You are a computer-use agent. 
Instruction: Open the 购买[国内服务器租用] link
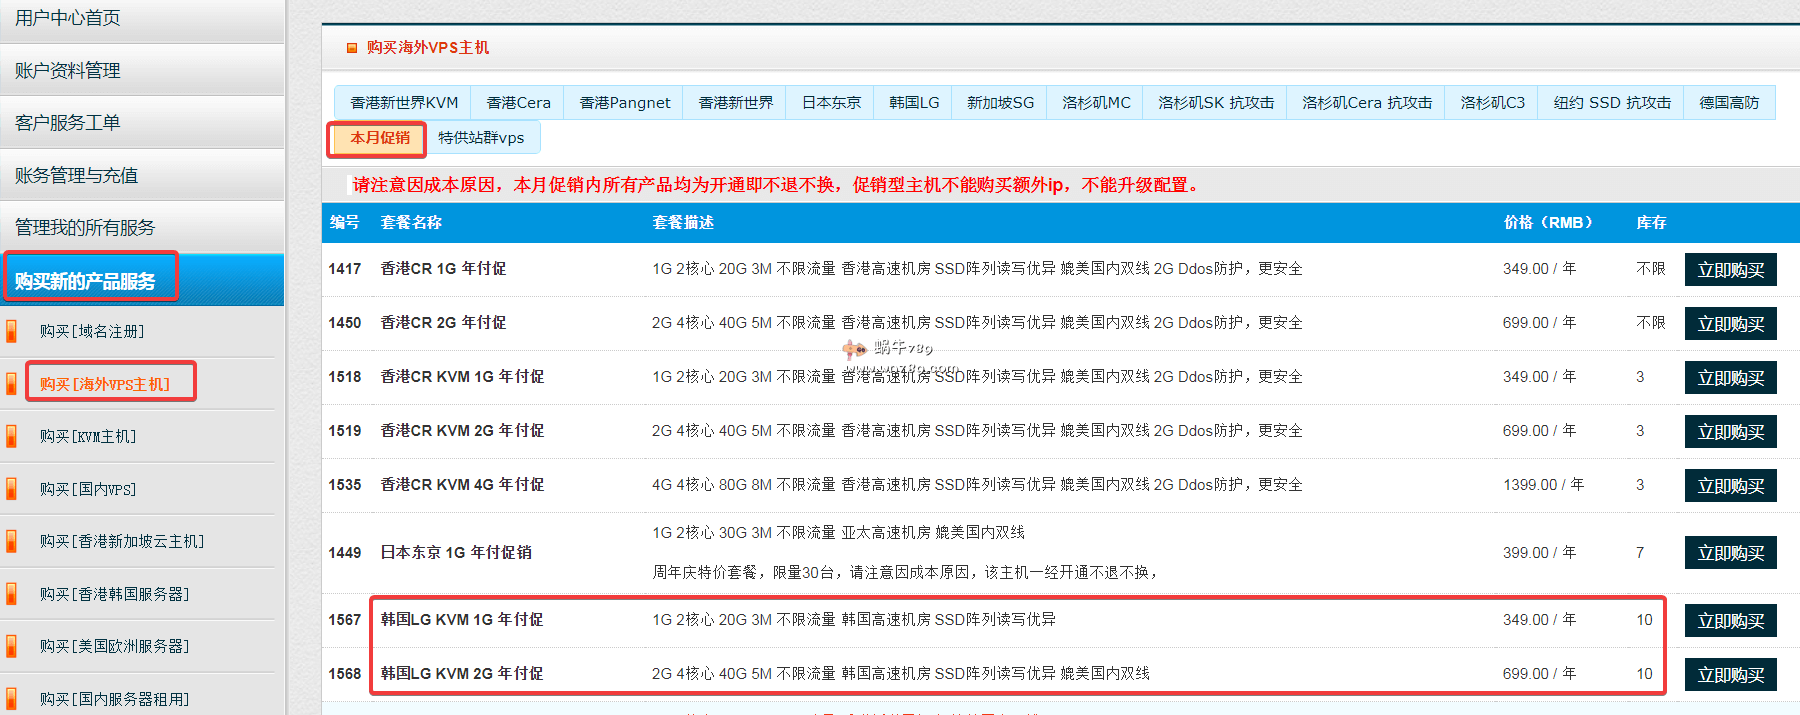coord(114,699)
